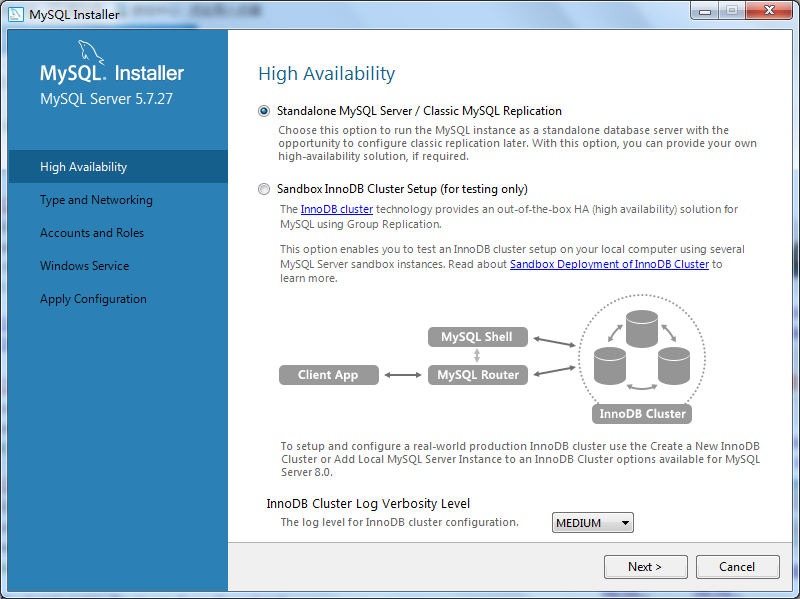The image size is (800, 599).
Task: Select the Windows Service step
Action: (x=84, y=266)
